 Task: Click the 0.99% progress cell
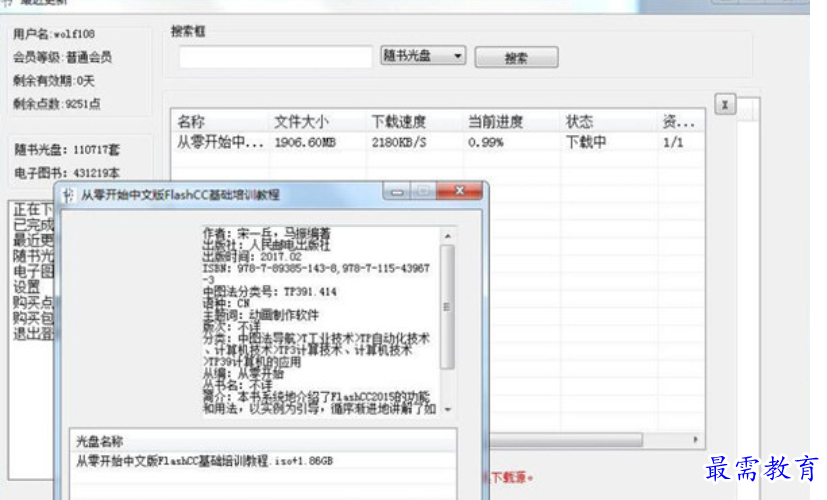tap(486, 142)
